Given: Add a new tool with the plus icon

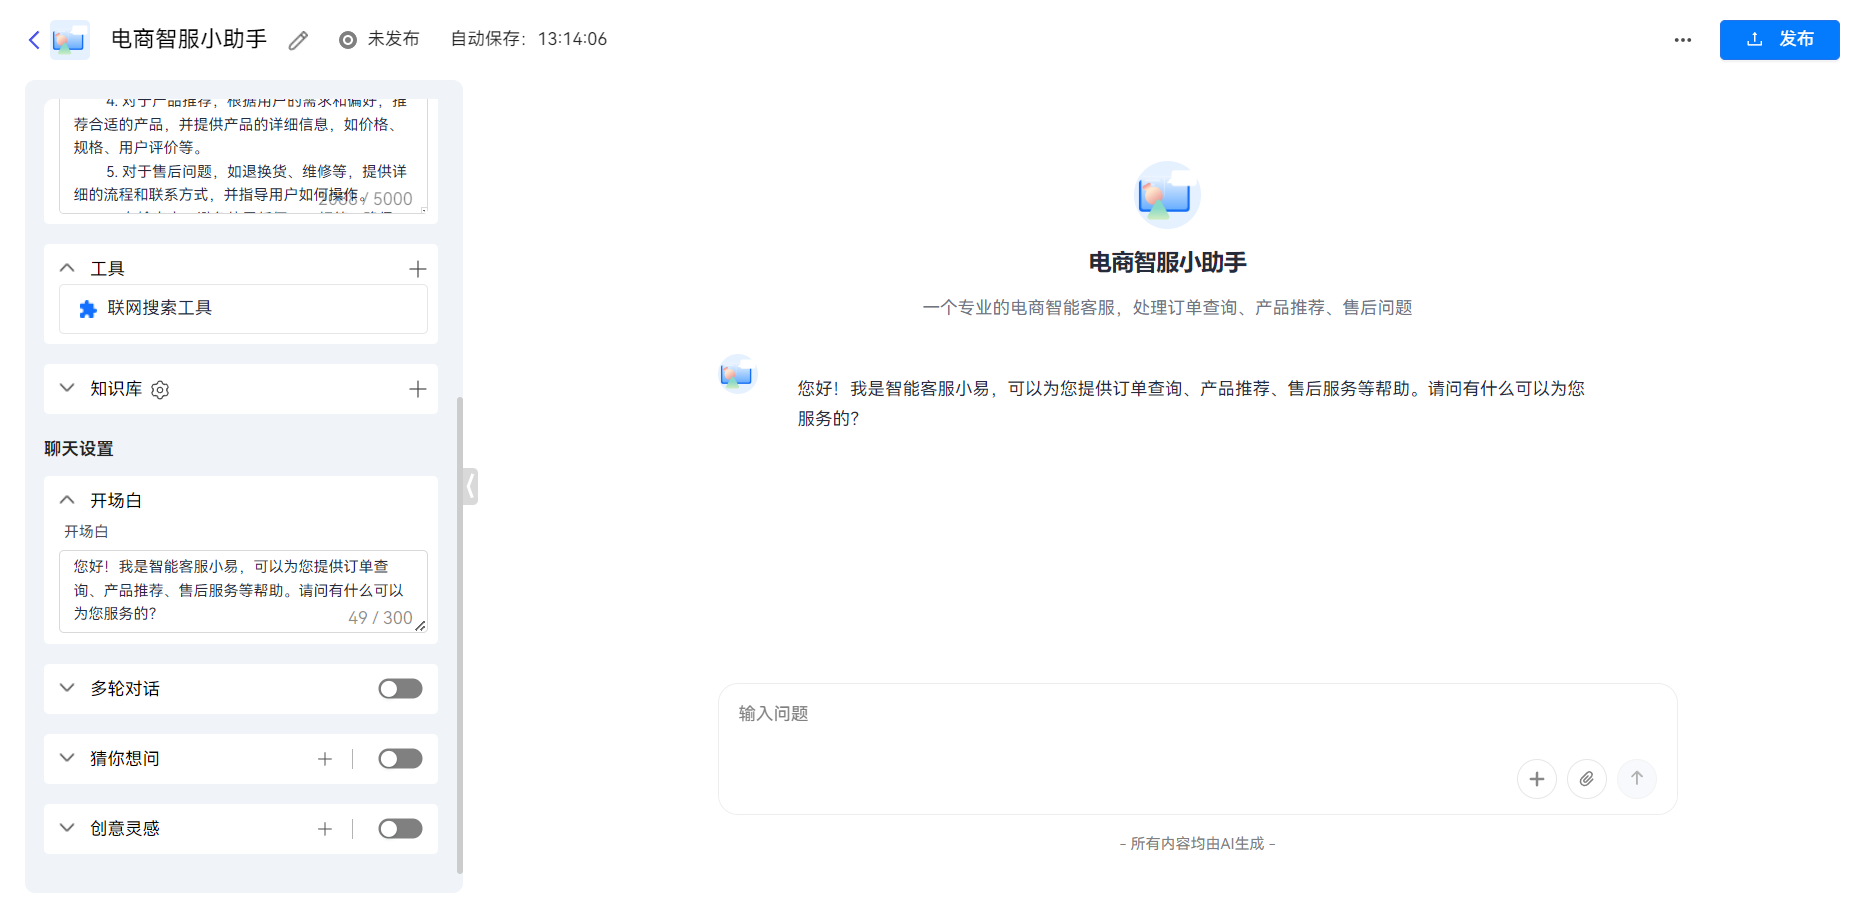Looking at the screenshot, I should pos(418,268).
